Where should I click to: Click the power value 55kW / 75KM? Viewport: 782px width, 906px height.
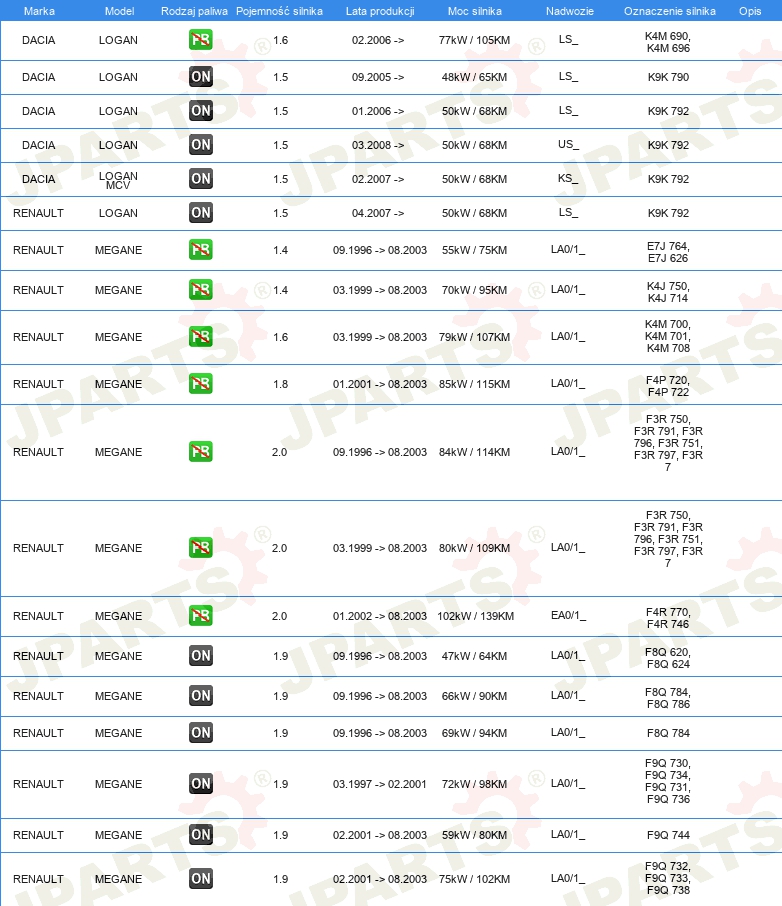[475, 250]
